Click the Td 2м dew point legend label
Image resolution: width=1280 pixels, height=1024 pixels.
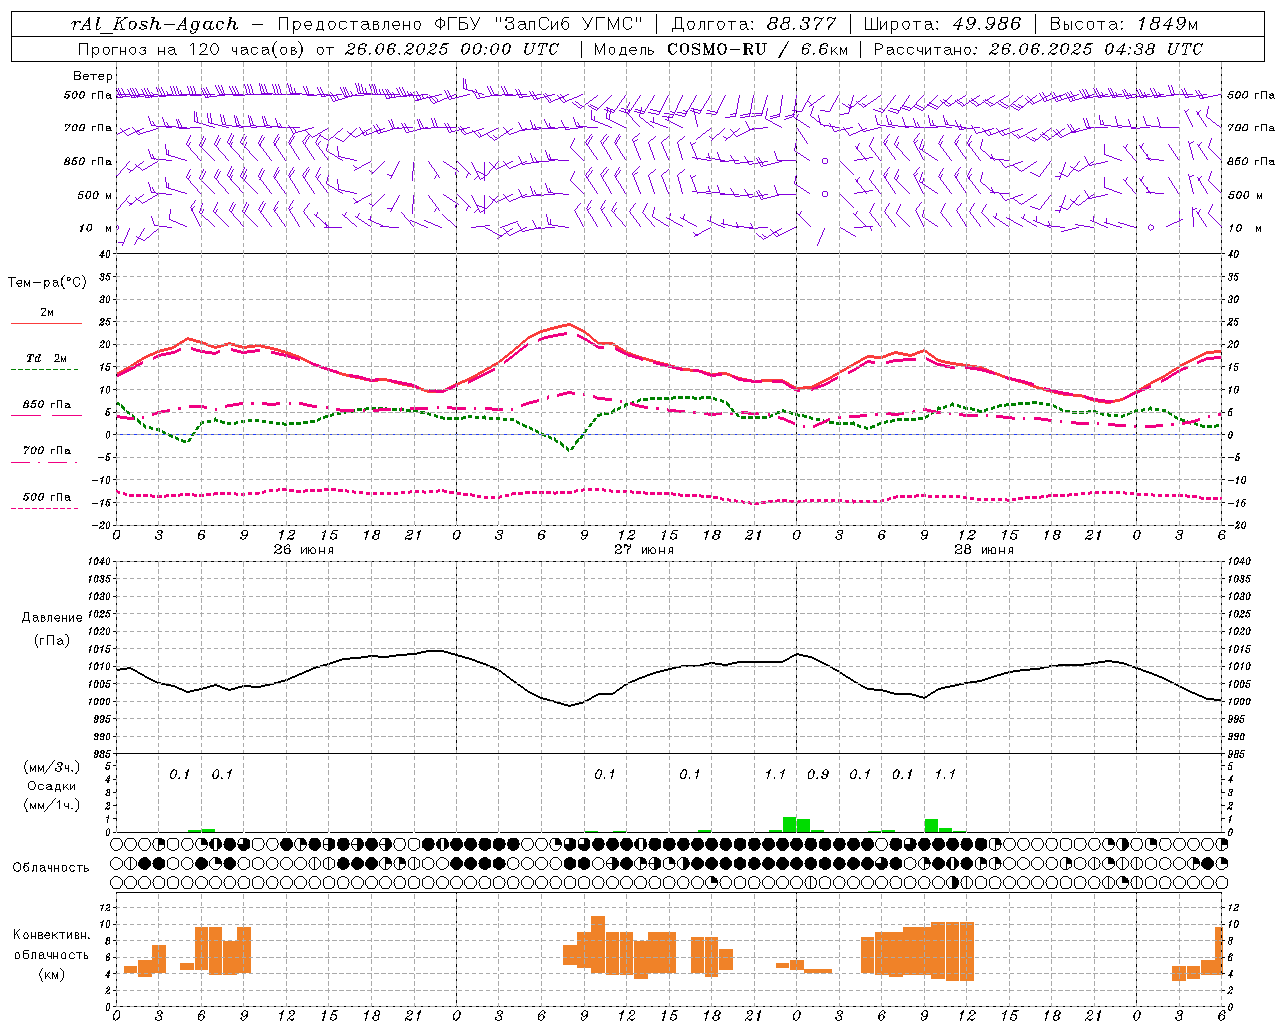[47, 358]
